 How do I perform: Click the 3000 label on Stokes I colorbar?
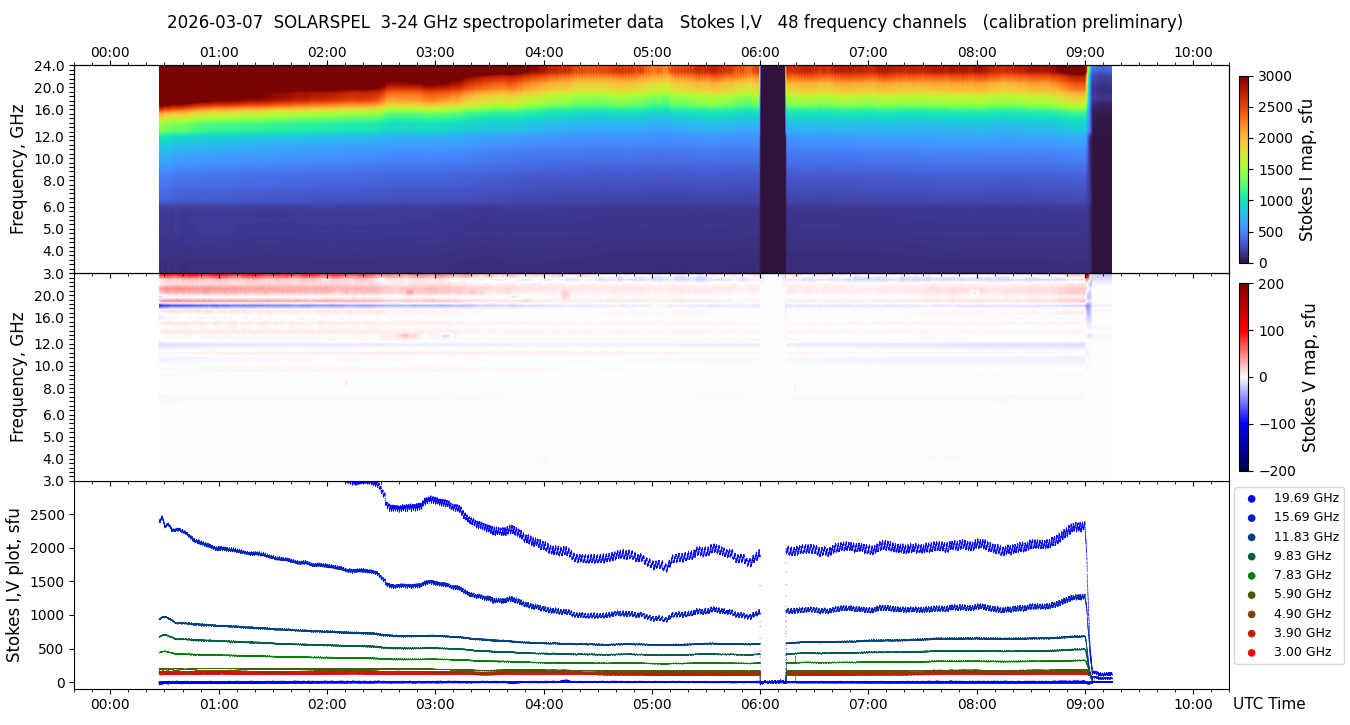click(1278, 77)
